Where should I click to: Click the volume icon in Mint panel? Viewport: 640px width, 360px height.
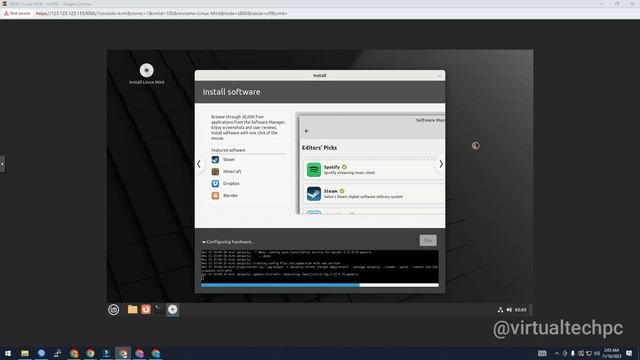point(509,310)
